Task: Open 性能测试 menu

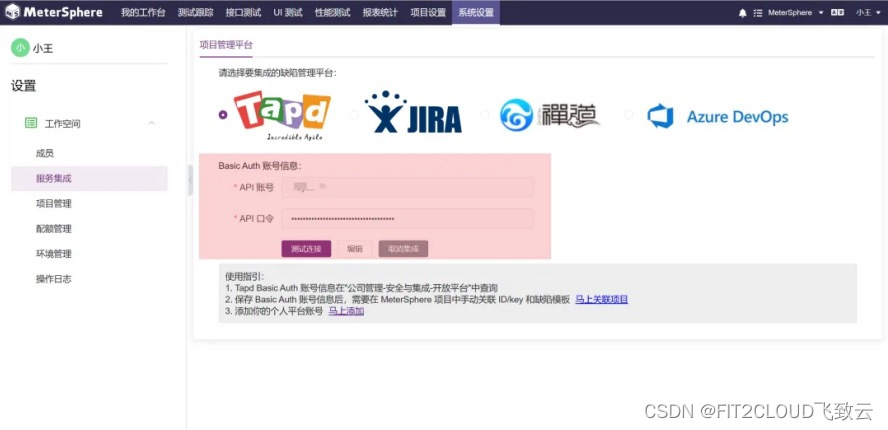Action: pos(332,12)
